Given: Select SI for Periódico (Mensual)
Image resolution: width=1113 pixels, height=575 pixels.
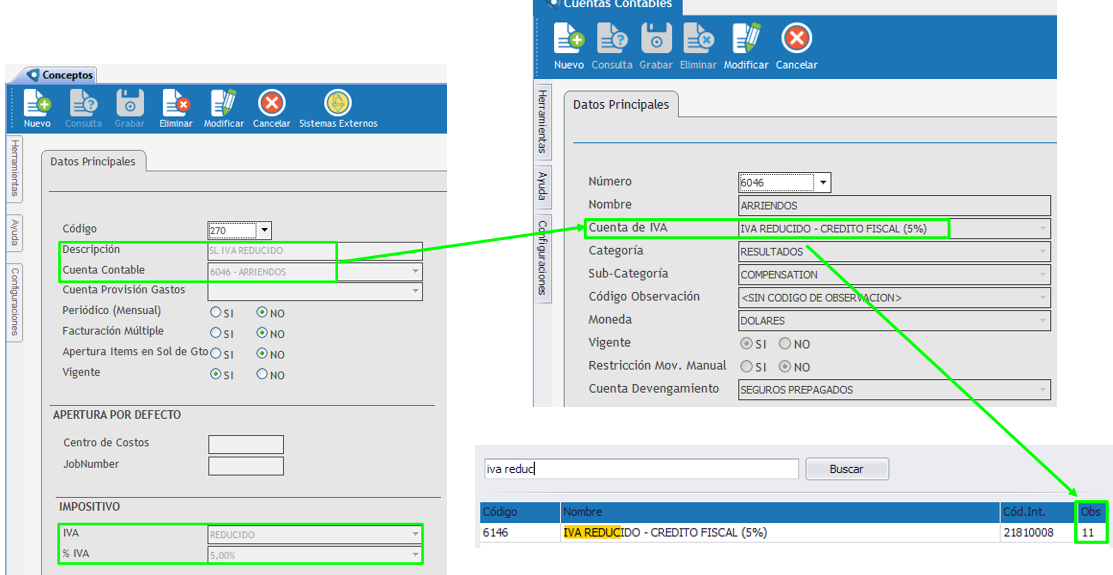Looking at the screenshot, I should (215, 312).
